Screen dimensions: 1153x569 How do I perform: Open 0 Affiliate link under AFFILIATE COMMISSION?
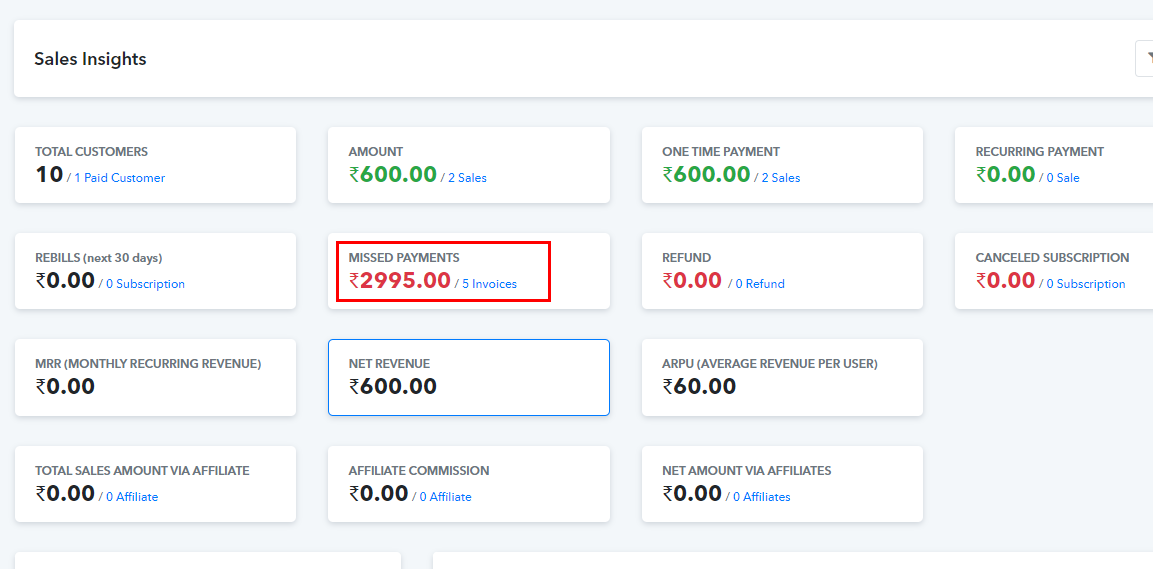coord(446,497)
